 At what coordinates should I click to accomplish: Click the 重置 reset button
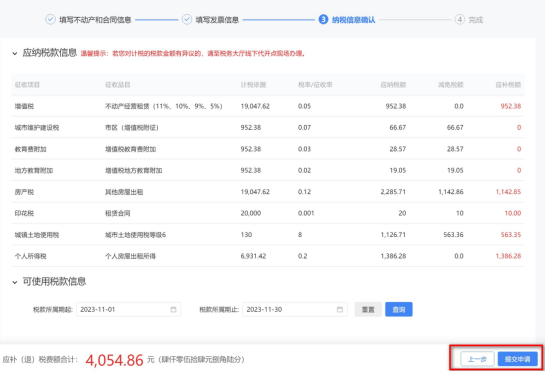tap(368, 310)
